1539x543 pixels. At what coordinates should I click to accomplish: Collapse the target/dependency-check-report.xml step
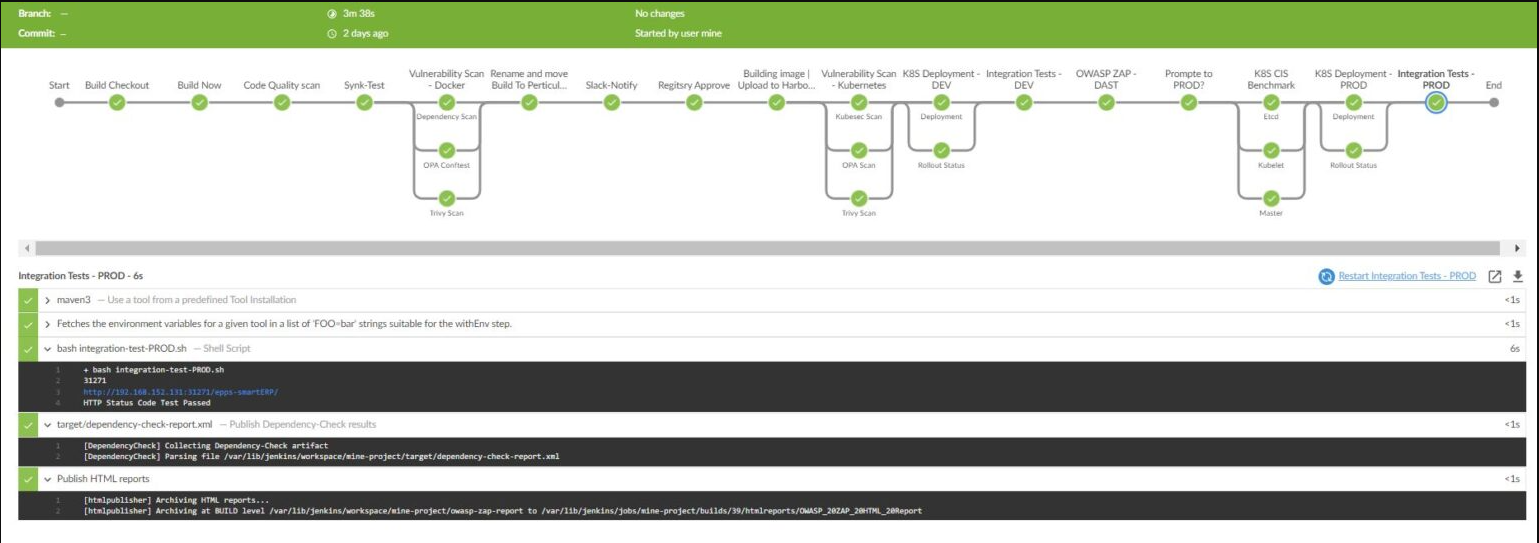[48, 425]
